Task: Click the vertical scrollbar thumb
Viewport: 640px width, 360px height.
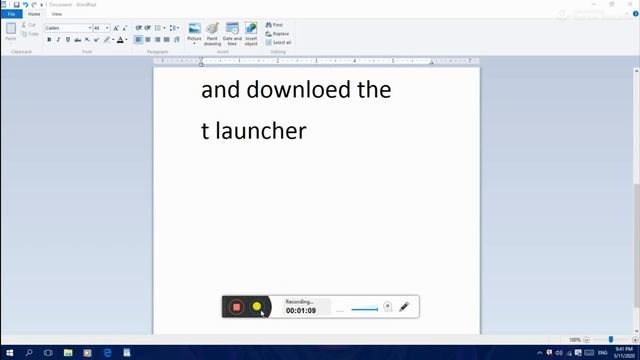Action: click(636, 246)
